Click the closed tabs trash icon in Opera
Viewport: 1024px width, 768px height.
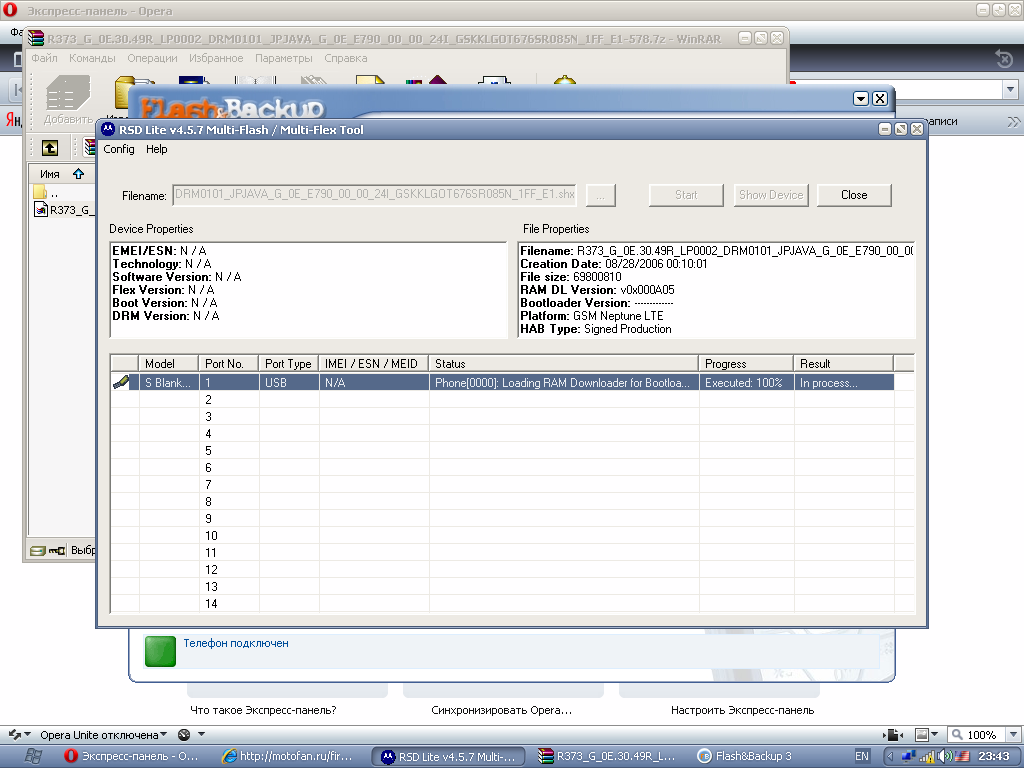1004,59
